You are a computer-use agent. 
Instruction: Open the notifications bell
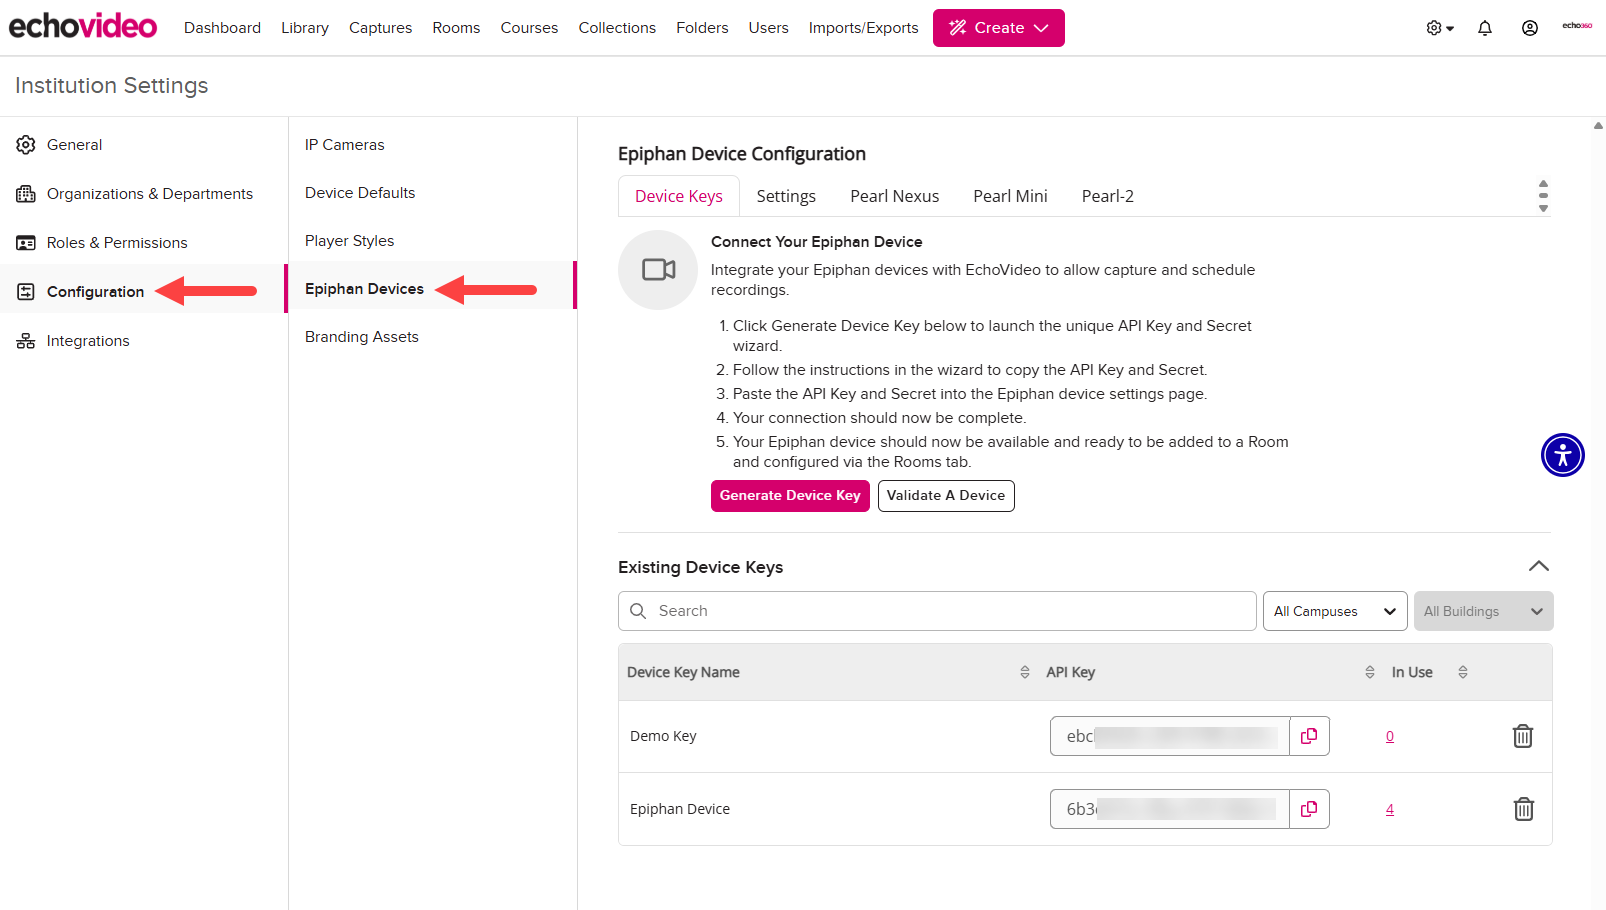pos(1485,28)
